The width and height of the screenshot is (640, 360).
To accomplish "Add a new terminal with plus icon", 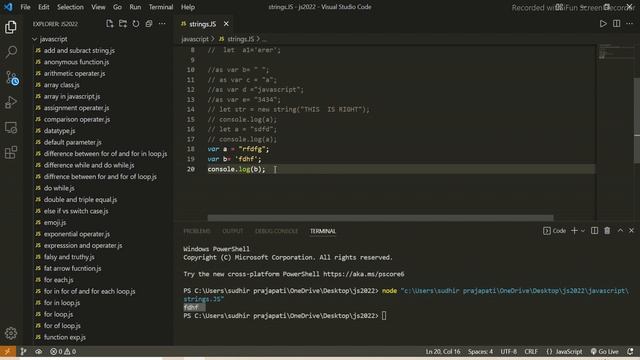I will (x=574, y=231).
